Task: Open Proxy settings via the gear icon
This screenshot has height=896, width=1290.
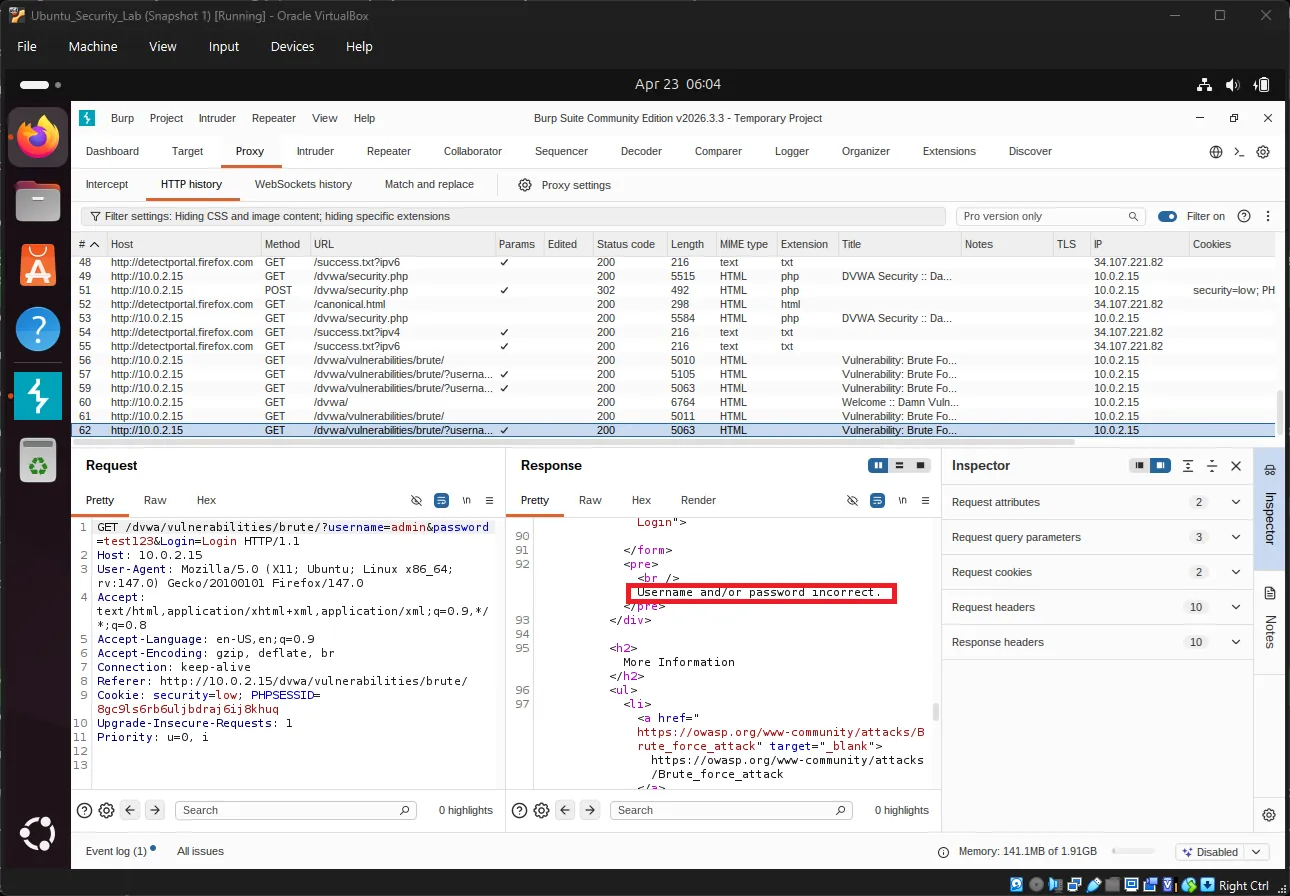Action: pos(524,184)
